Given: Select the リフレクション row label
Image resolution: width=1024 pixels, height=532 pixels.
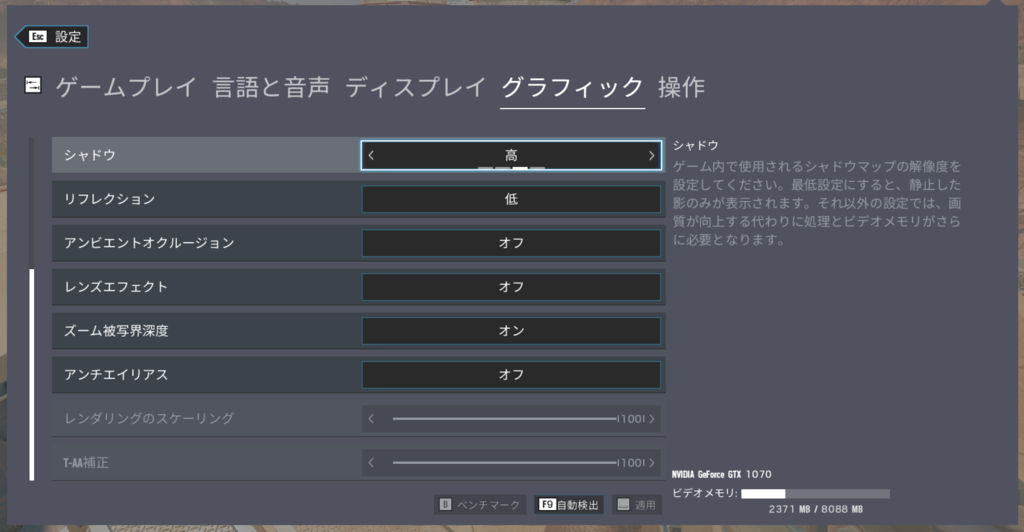Looking at the screenshot, I should [109, 199].
